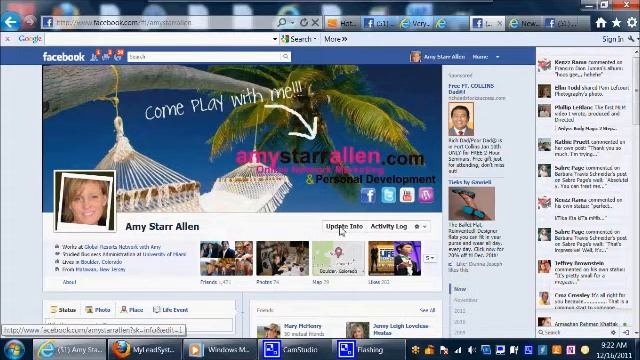This screenshot has width=640, height=360.
Task: Select the Life Event tab in composer
Action: pyautogui.click(x=170, y=310)
